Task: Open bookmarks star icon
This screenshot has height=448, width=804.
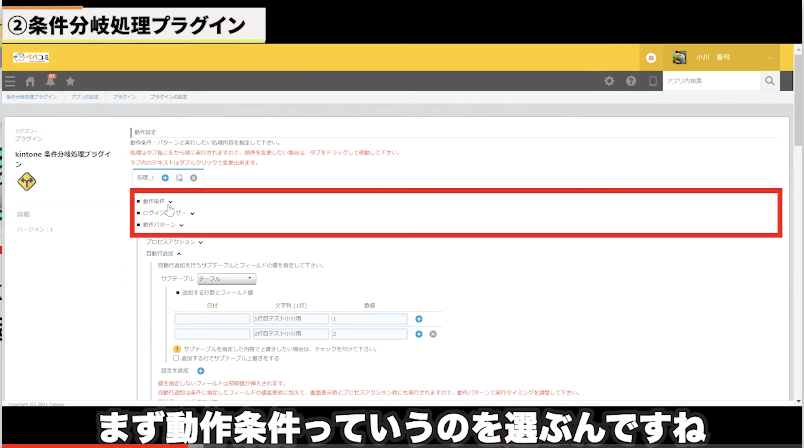Action: click(x=70, y=81)
